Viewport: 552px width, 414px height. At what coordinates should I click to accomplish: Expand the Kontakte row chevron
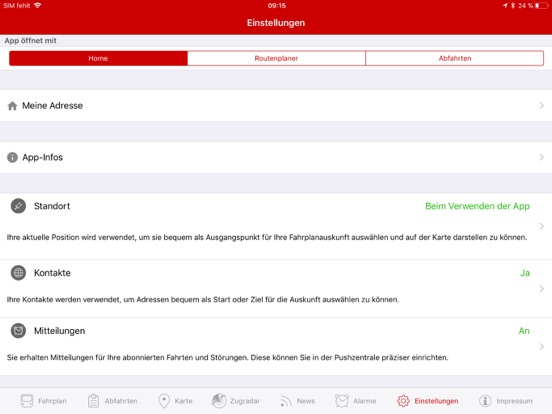[x=541, y=289]
